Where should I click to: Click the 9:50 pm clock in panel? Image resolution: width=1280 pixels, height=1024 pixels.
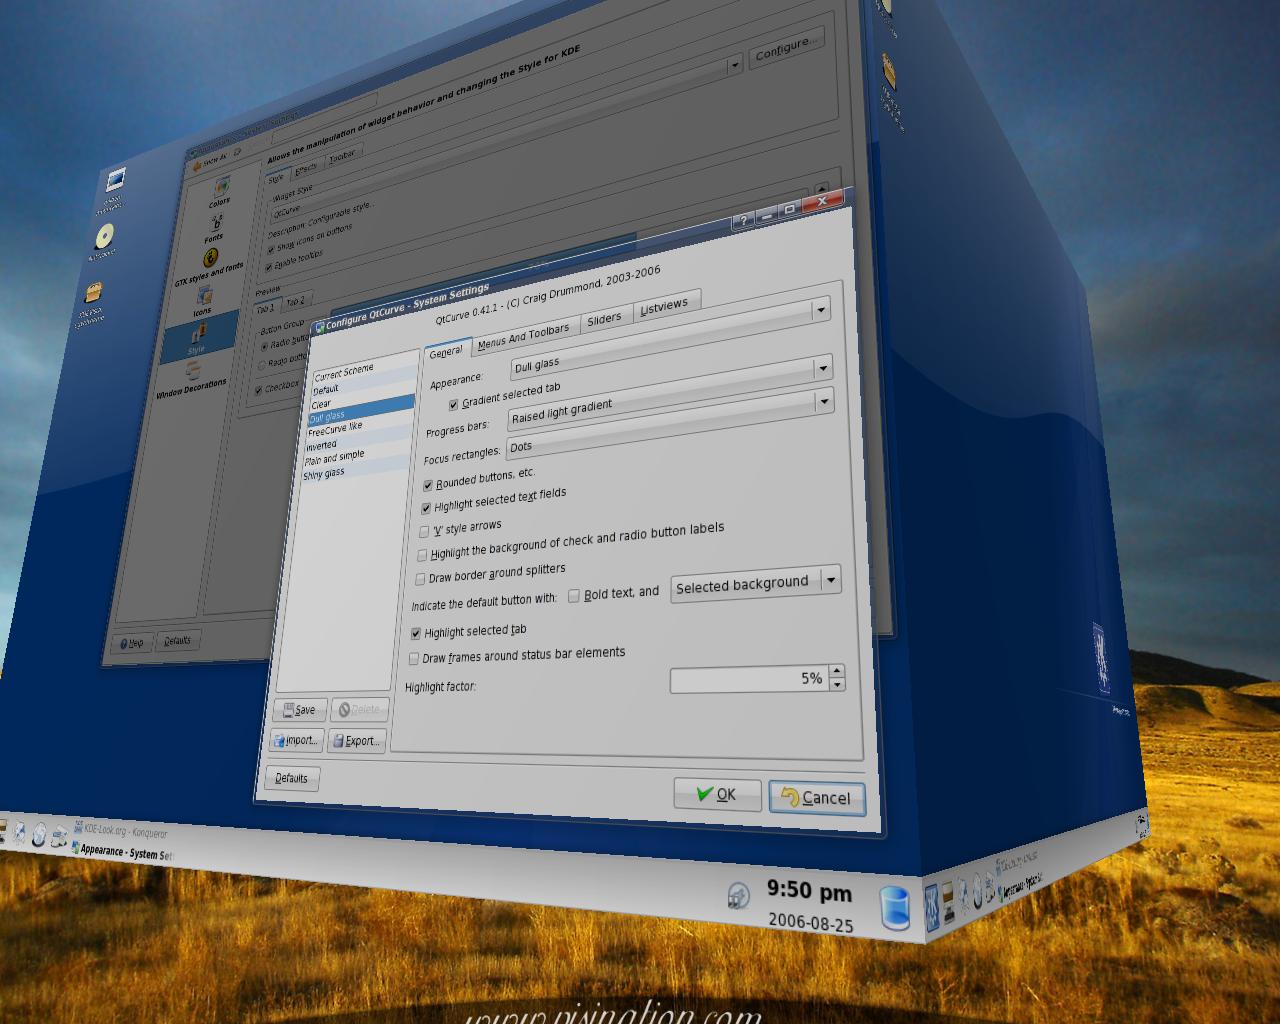809,890
